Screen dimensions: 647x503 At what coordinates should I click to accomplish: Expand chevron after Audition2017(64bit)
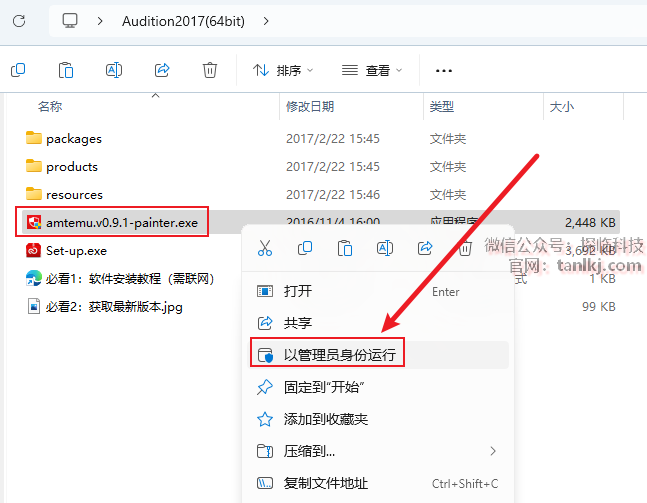266,21
